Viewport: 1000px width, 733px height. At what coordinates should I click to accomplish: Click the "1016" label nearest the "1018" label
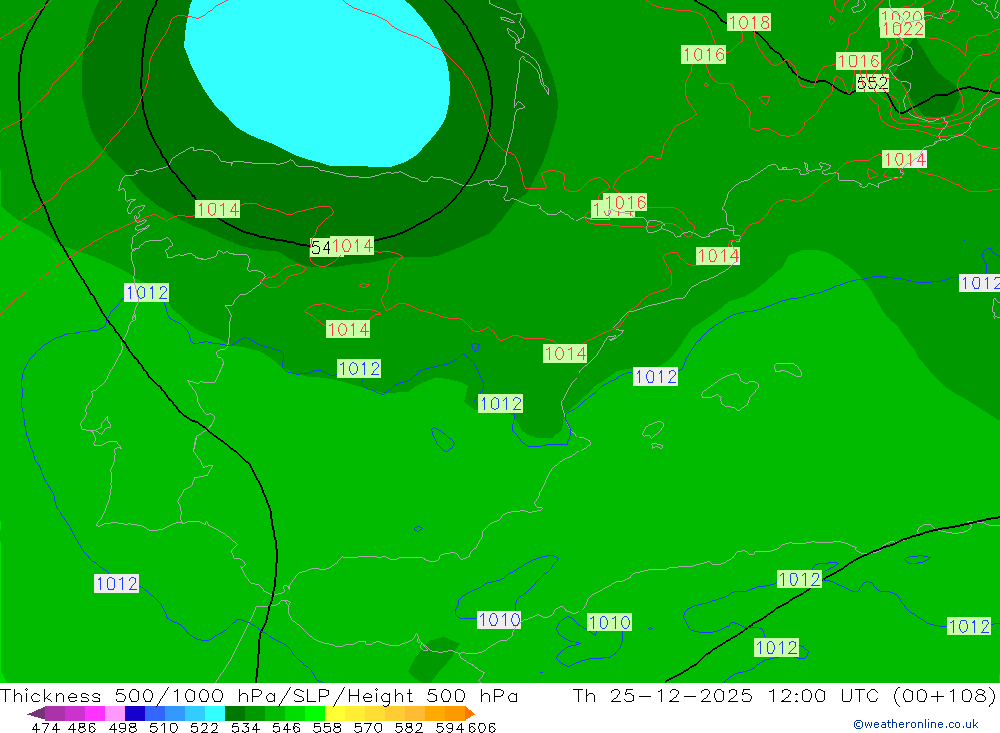pos(703,55)
